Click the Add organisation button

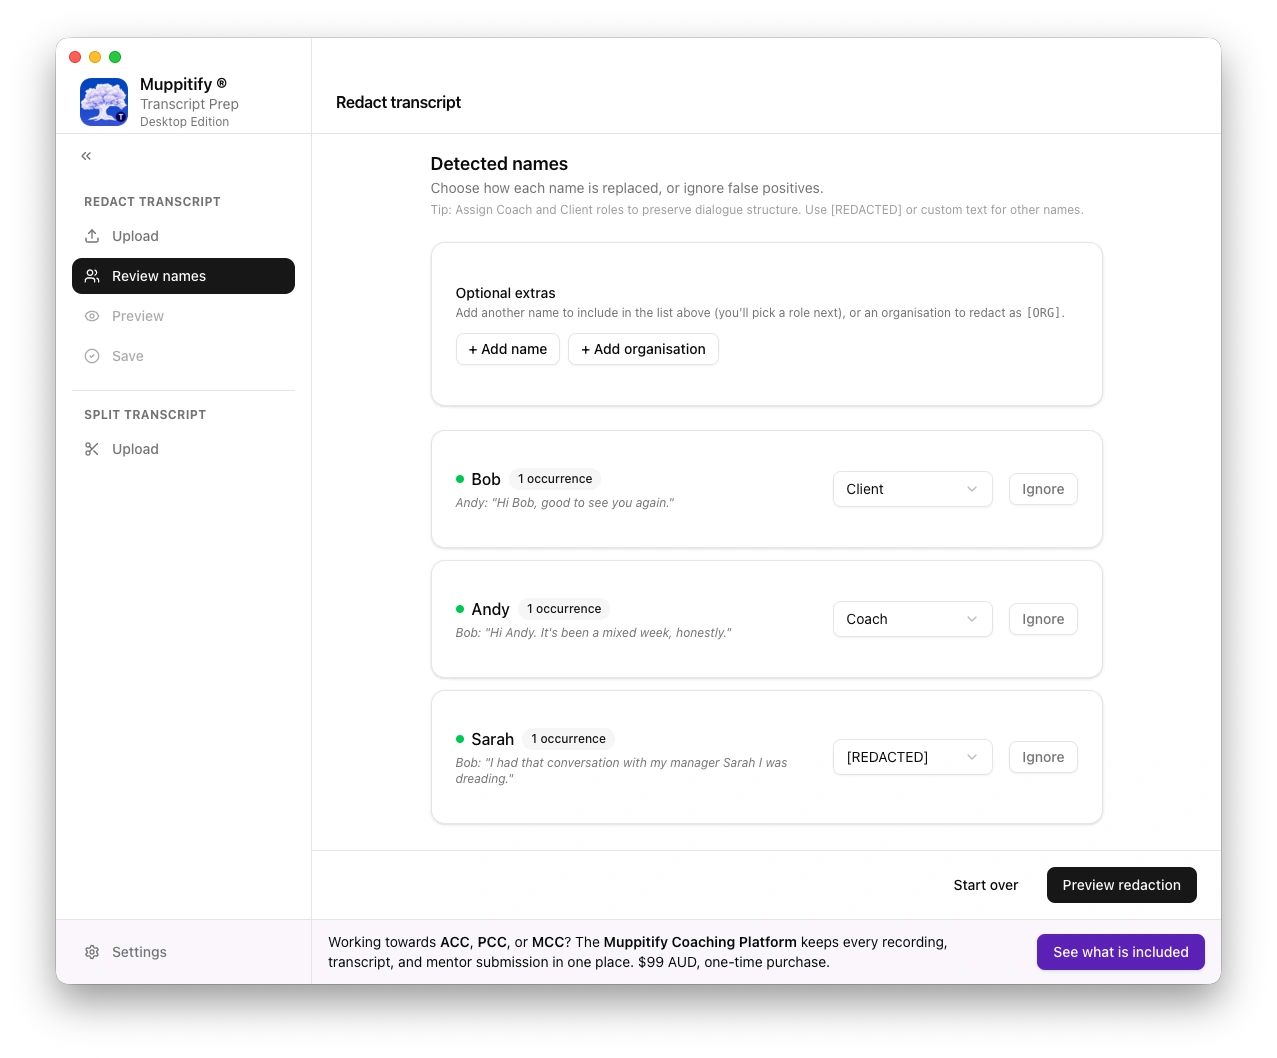click(x=643, y=349)
